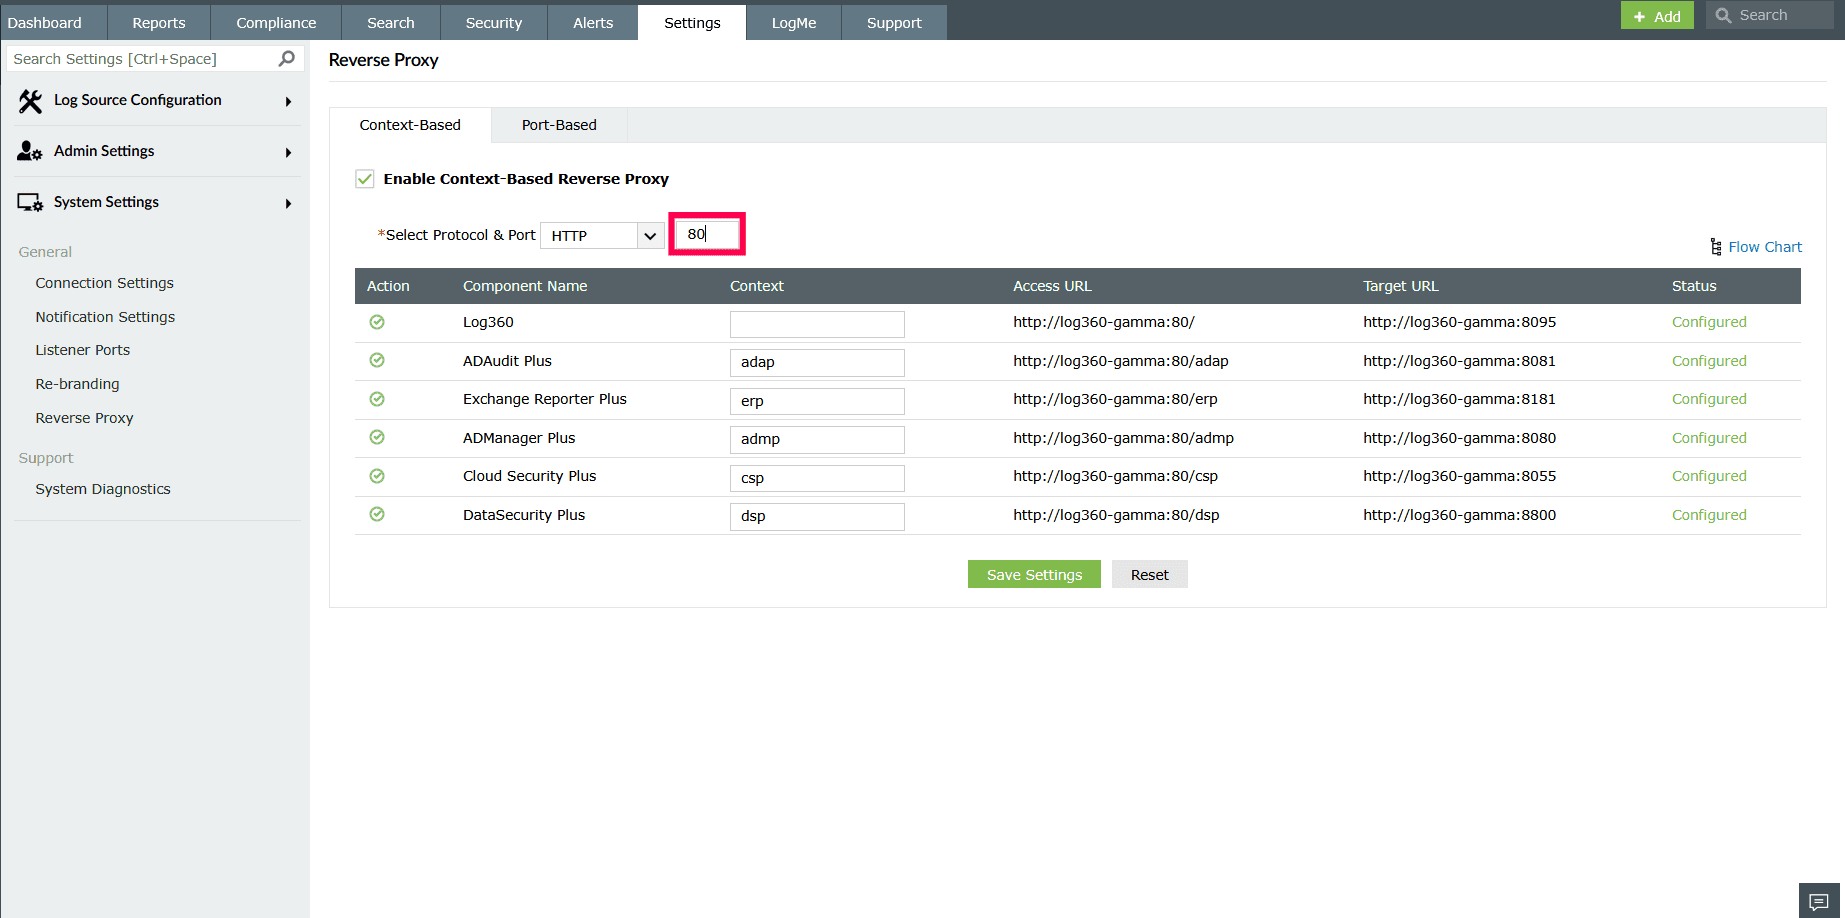This screenshot has width=1845, height=918.
Task: Toggle Enable Context-Based Reverse Proxy checkbox
Action: pos(365,179)
